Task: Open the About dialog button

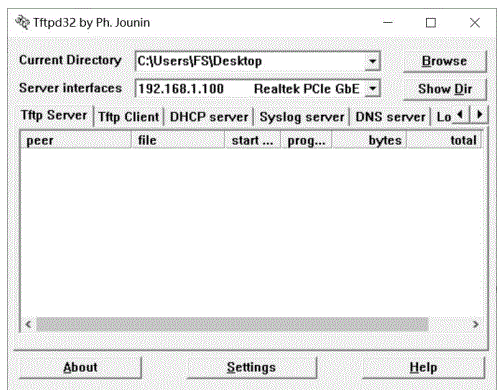Action: click(80, 367)
